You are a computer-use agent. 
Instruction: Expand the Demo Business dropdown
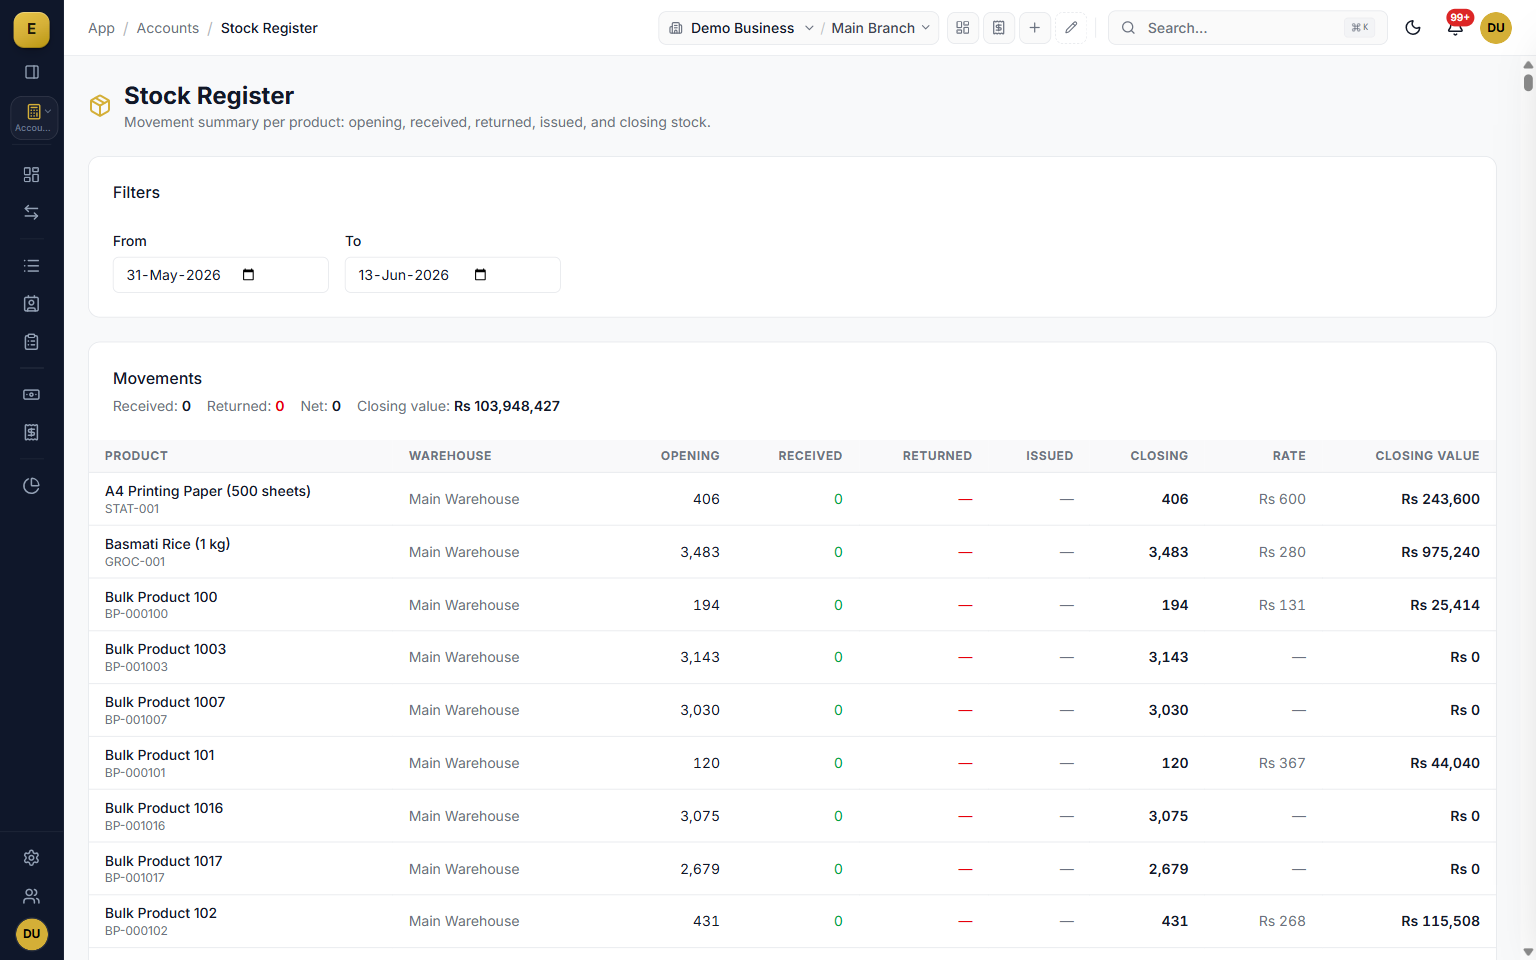pos(741,28)
